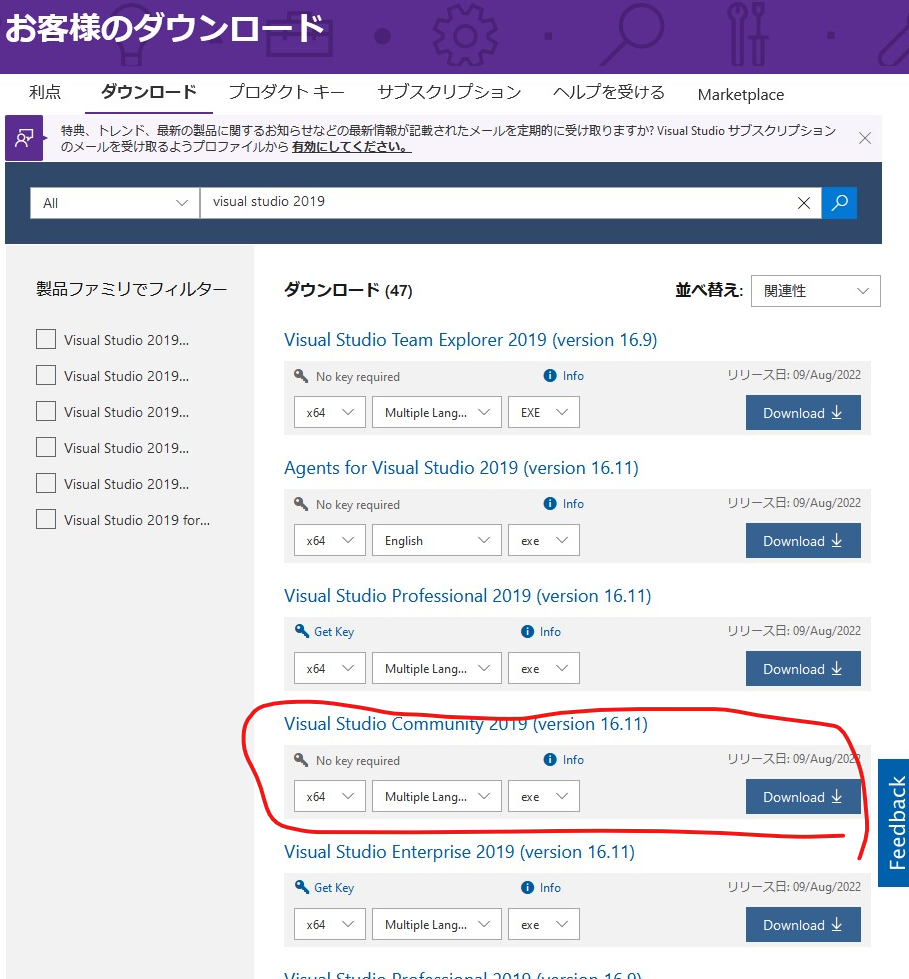The width and height of the screenshot is (909, 979).
Task: Open English language dropdown for Agents for Visual Studio
Action: [x=436, y=540]
